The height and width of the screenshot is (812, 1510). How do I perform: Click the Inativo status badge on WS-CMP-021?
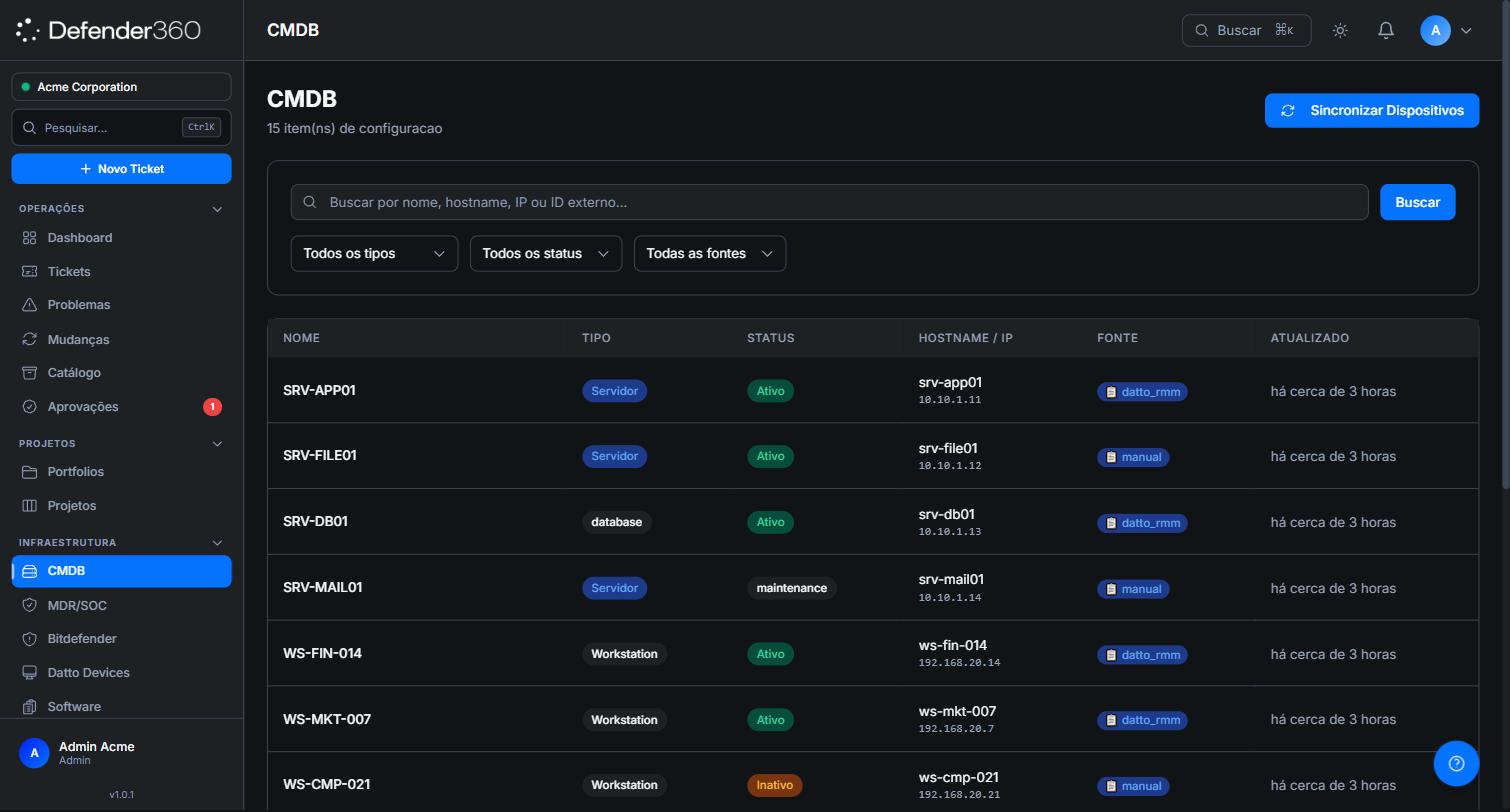pyautogui.click(x=774, y=785)
